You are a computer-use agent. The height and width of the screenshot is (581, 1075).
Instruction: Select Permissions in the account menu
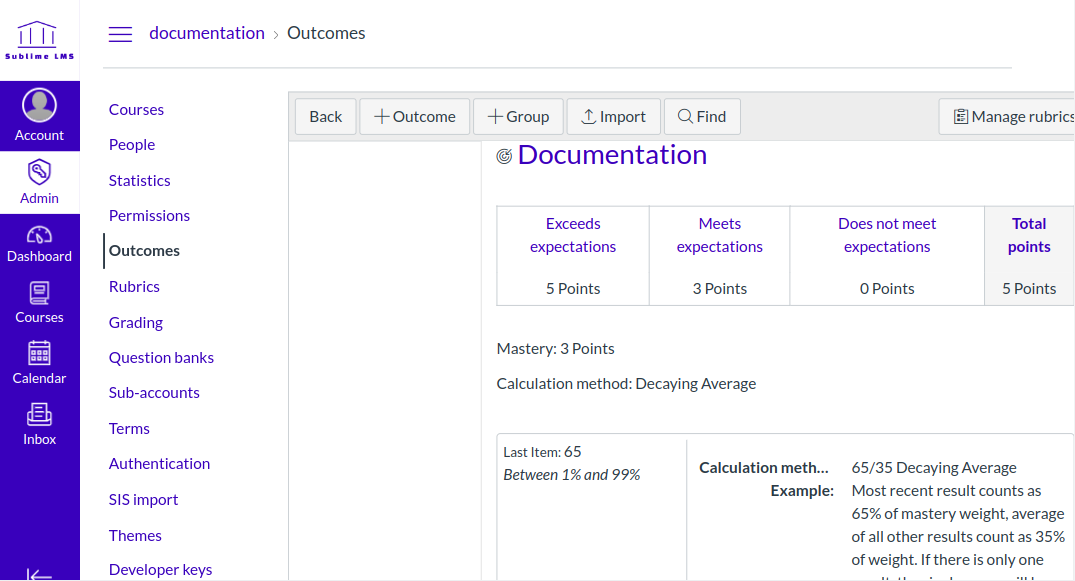[x=149, y=216]
